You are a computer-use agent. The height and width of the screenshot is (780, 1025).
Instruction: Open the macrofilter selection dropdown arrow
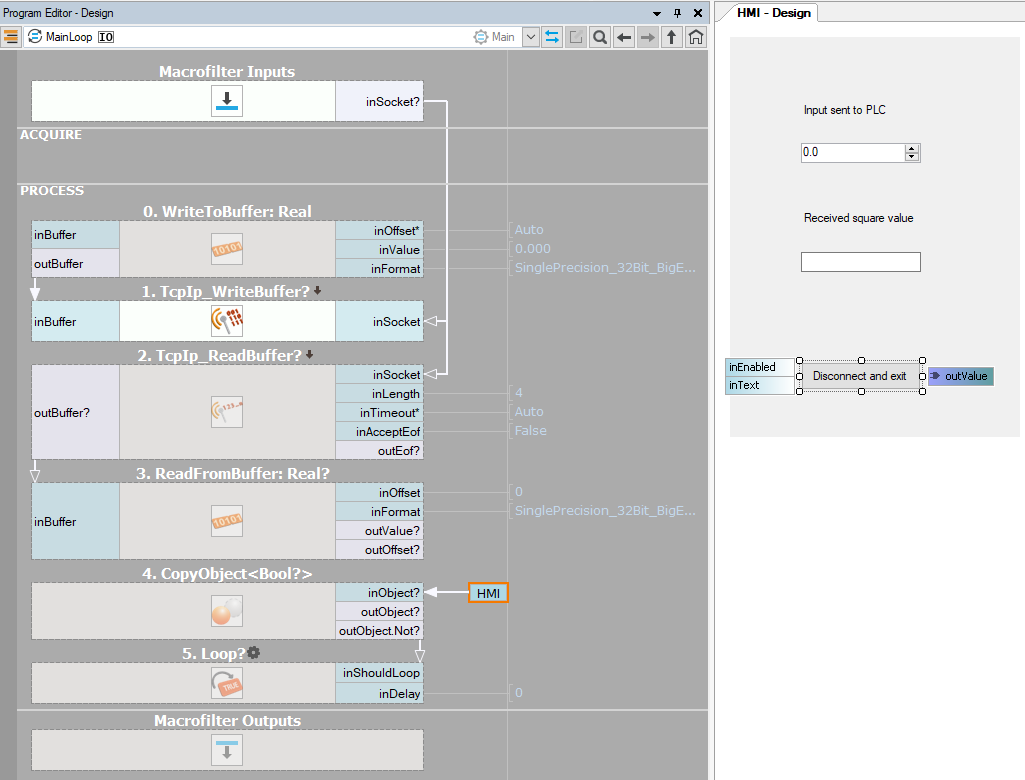pos(530,37)
